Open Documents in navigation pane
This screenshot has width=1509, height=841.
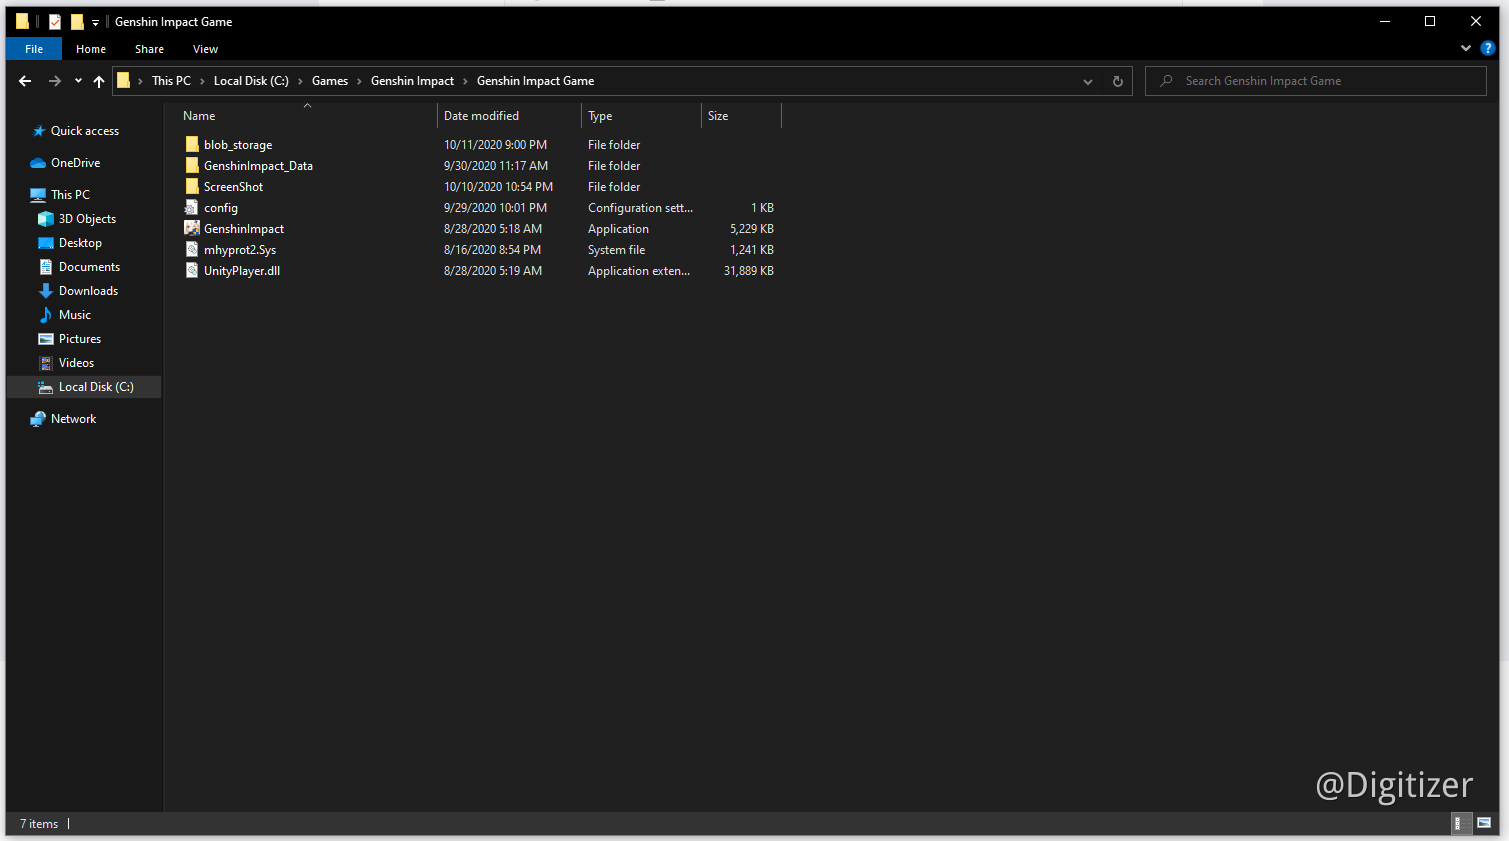coord(89,267)
